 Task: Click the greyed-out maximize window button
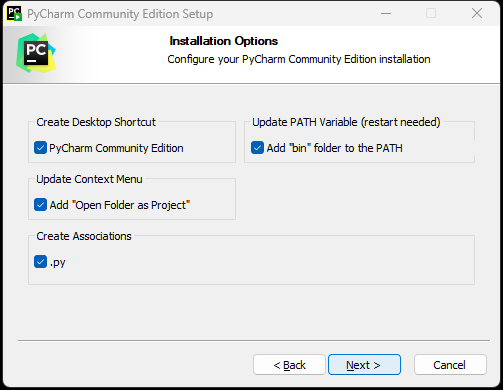[431, 14]
